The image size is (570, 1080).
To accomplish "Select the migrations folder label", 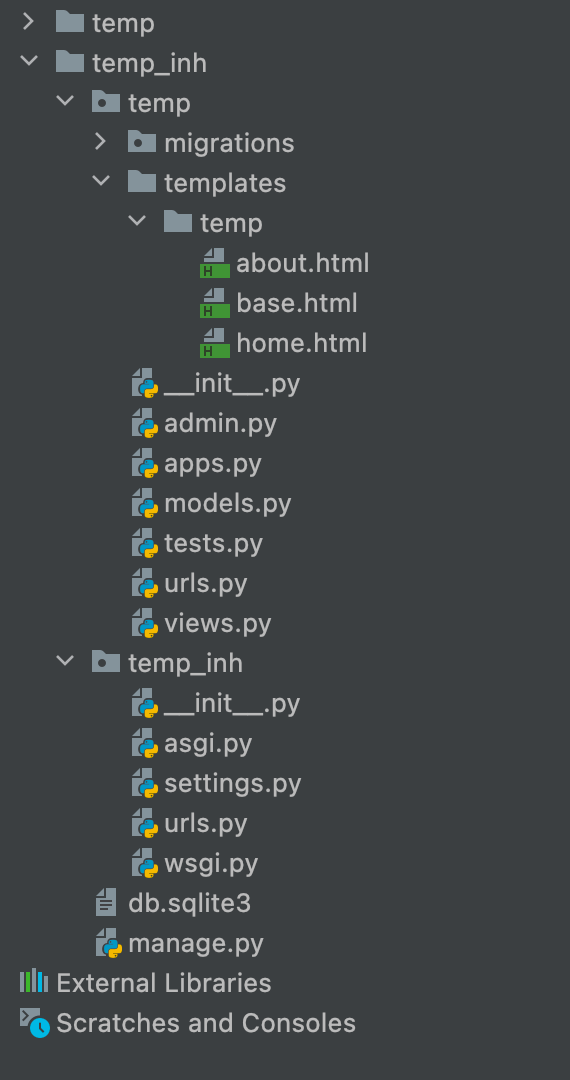I will tap(229, 144).
